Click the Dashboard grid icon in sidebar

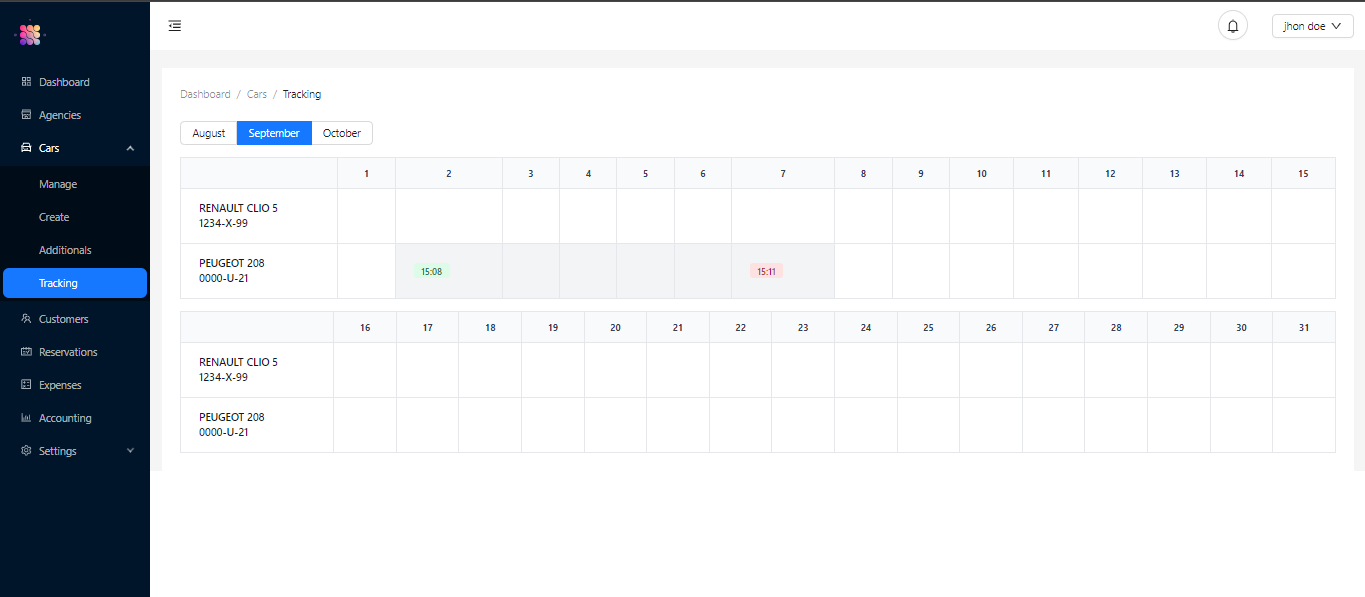(26, 82)
